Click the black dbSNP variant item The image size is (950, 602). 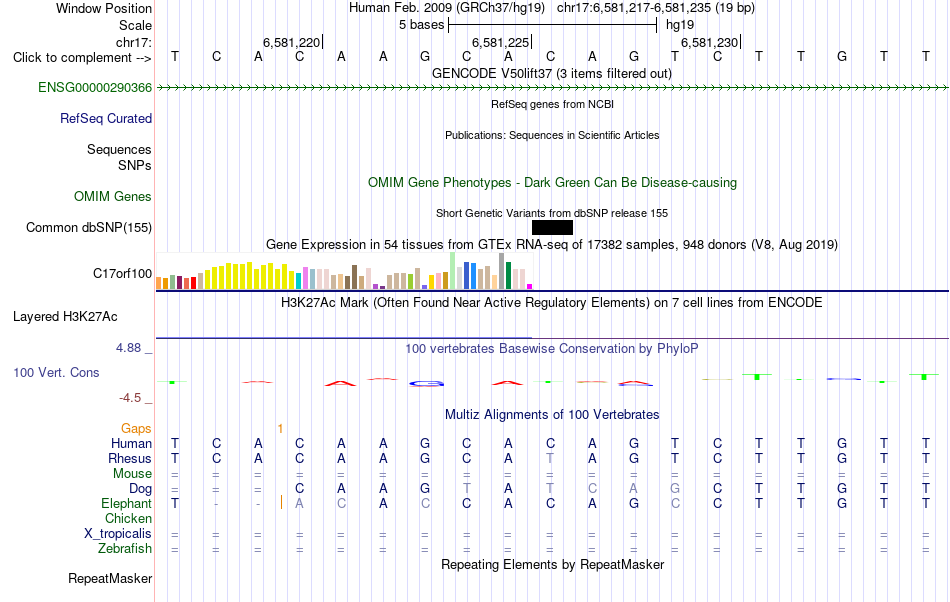pyautogui.click(x=552, y=228)
